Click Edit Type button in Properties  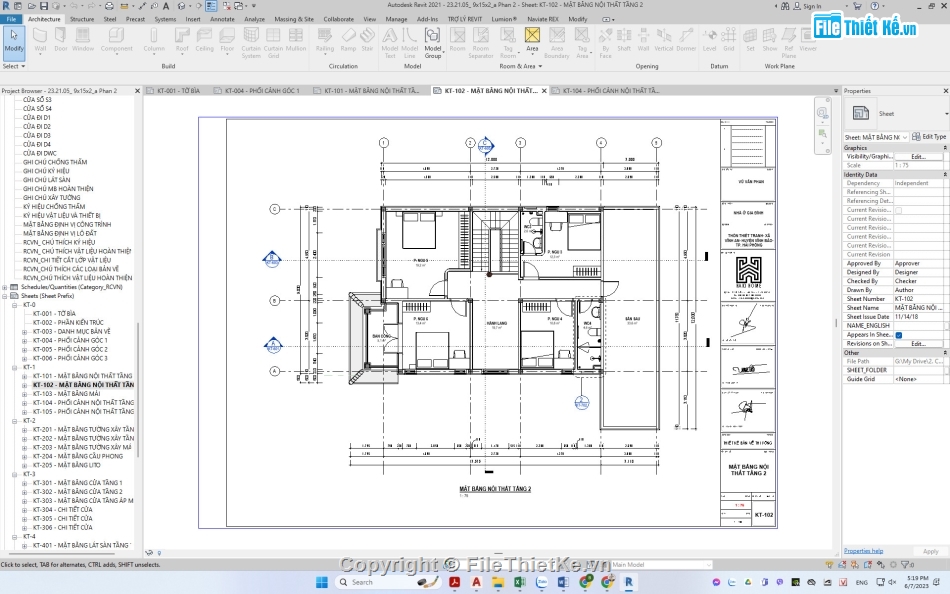[929, 137]
